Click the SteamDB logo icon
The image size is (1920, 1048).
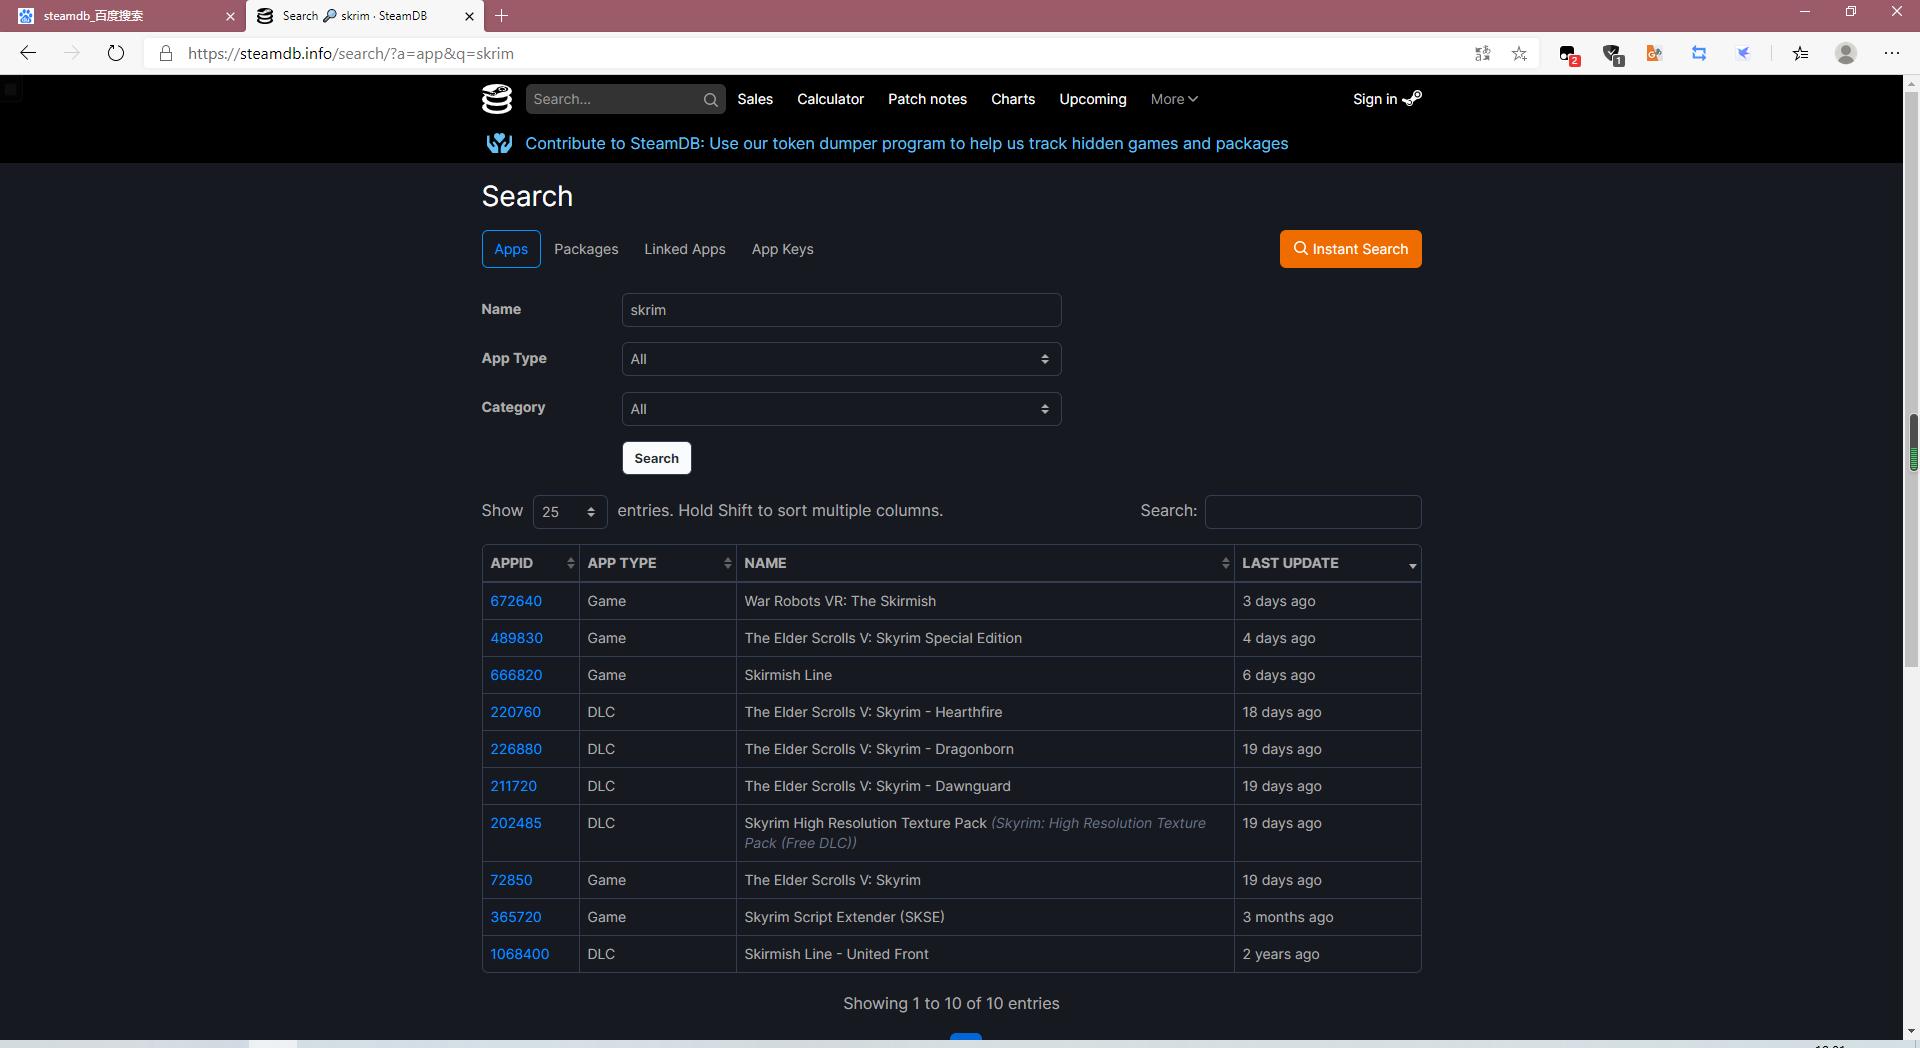[x=497, y=99]
